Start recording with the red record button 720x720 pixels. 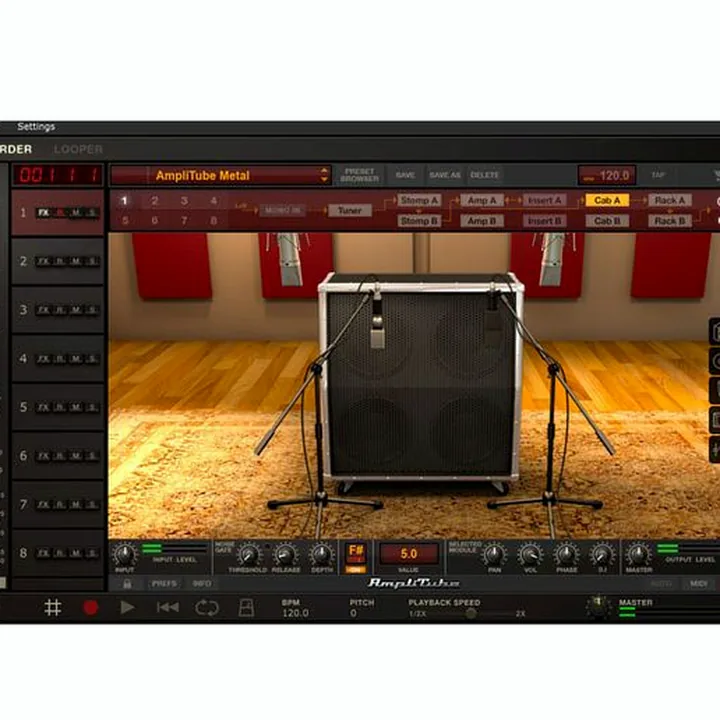(90, 608)
